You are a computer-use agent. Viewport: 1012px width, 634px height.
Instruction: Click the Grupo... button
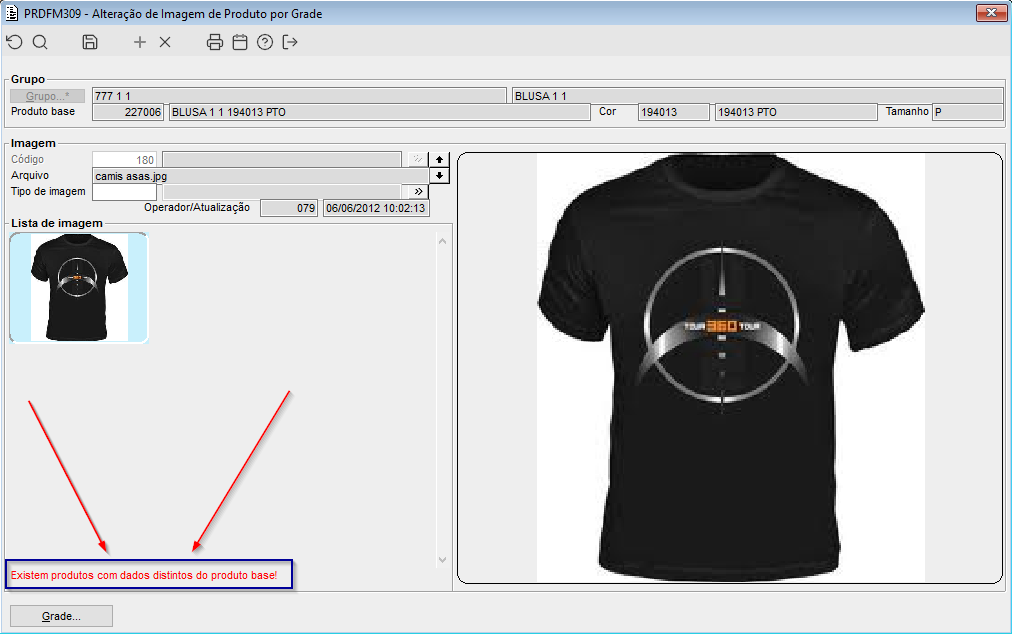click(48, 96)
